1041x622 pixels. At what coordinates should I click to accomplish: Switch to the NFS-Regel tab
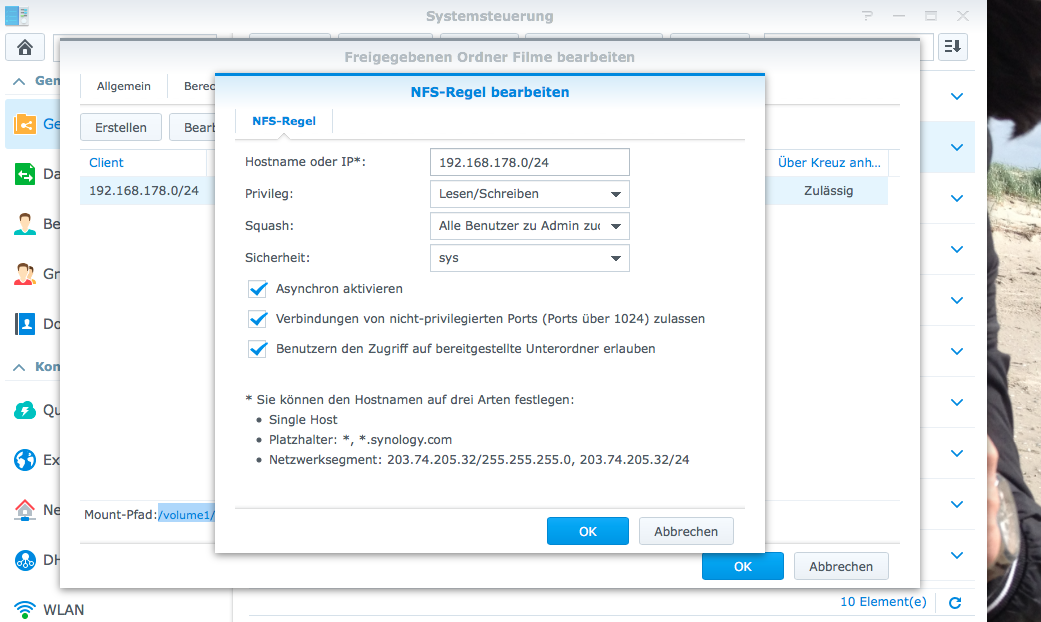point(283,121)
